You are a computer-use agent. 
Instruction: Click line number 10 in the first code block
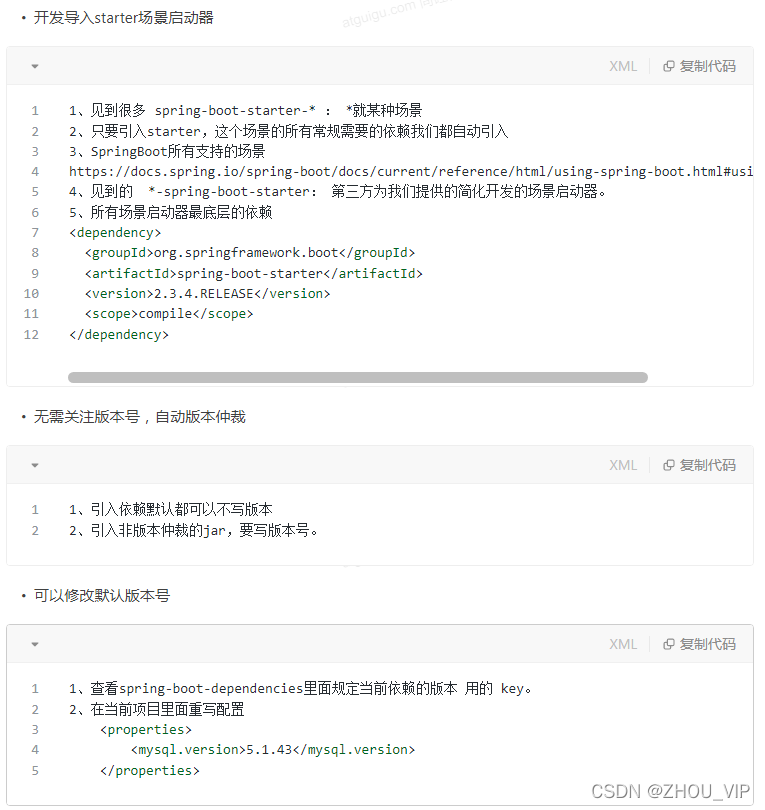pyautogui.click(x=31, y=294)
